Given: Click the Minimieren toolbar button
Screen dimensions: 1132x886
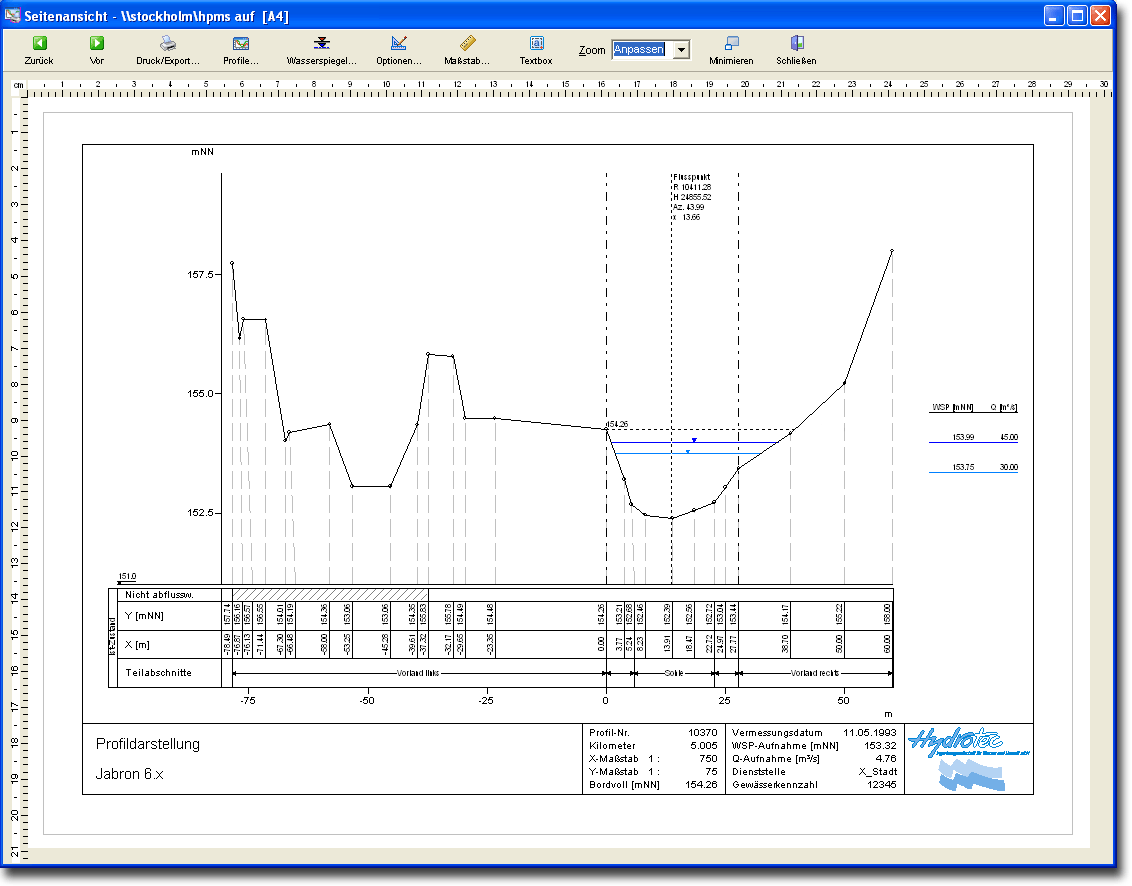Looking at the screenshot, I should pos(731,51).
